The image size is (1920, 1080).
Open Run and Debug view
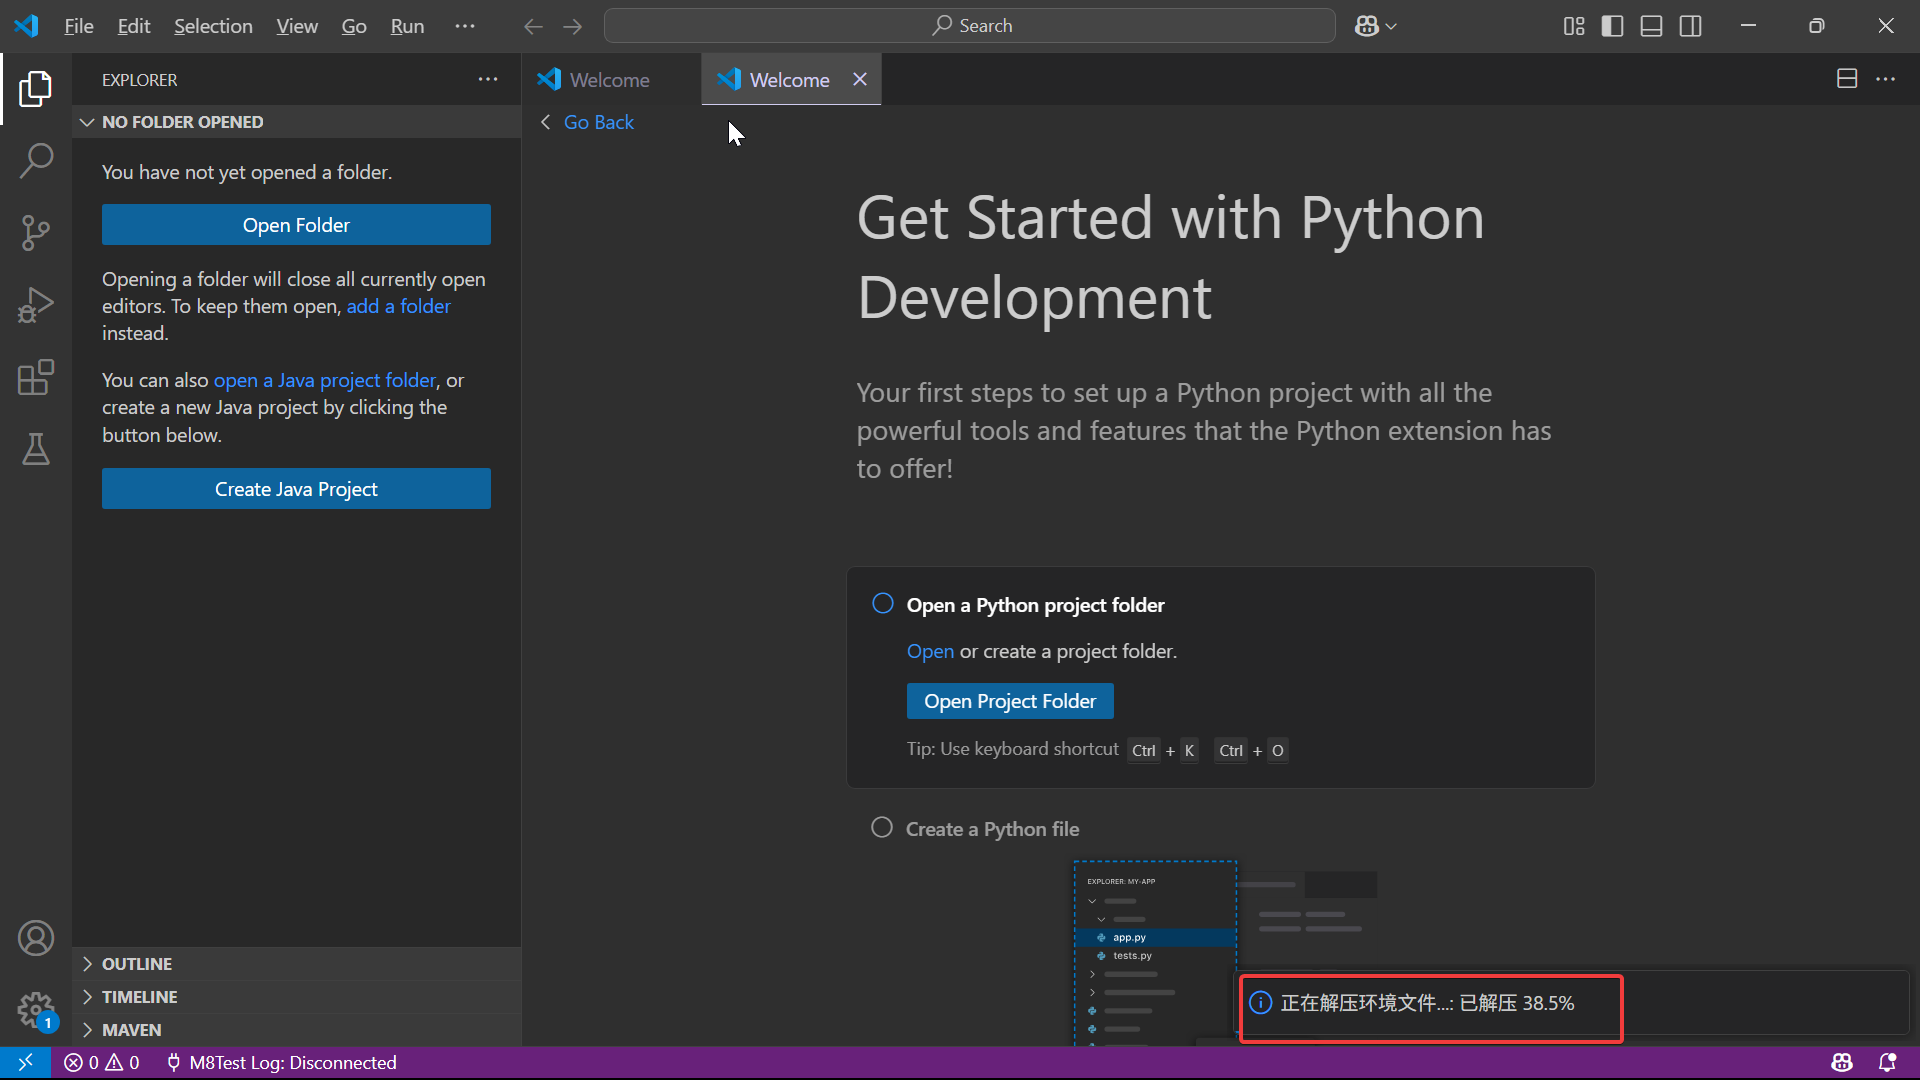36,305
